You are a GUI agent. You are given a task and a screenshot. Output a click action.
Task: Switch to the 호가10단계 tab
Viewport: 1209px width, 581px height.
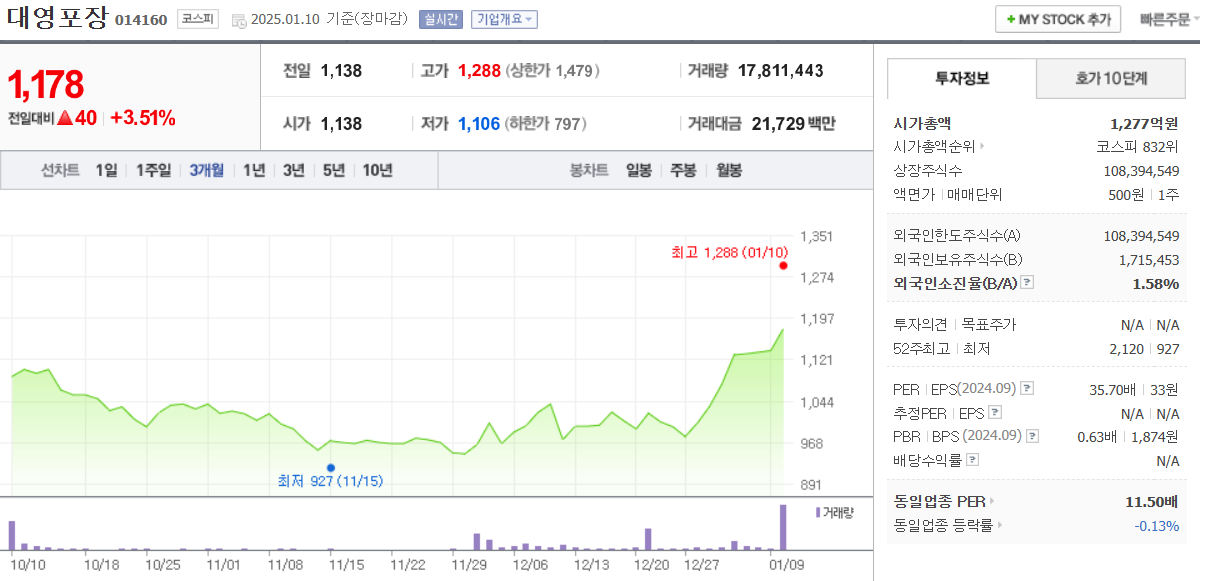(x=1111, y=78)
